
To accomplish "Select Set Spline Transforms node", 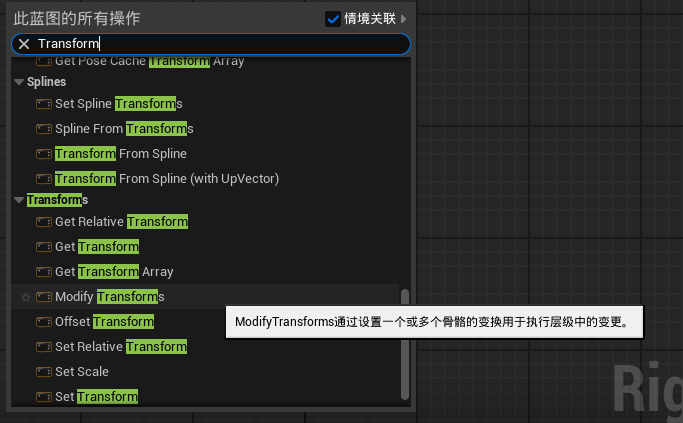I will (118, 104).
